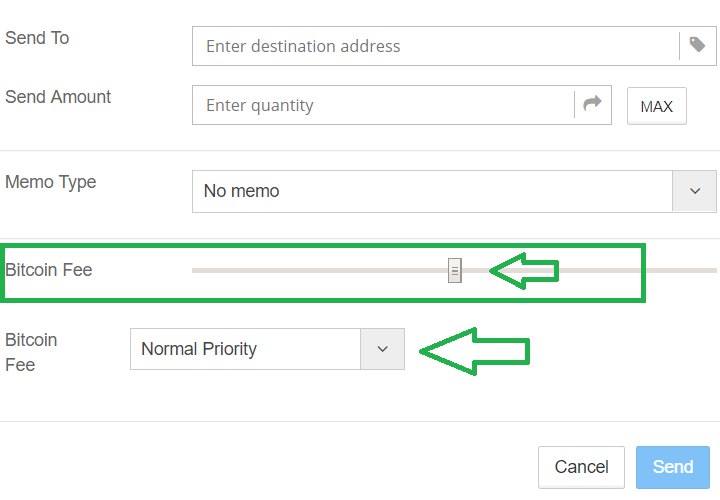The height and width of the screenshot is (500, 720).
Task: Click the Memo Type label
Action: point(51,182)
